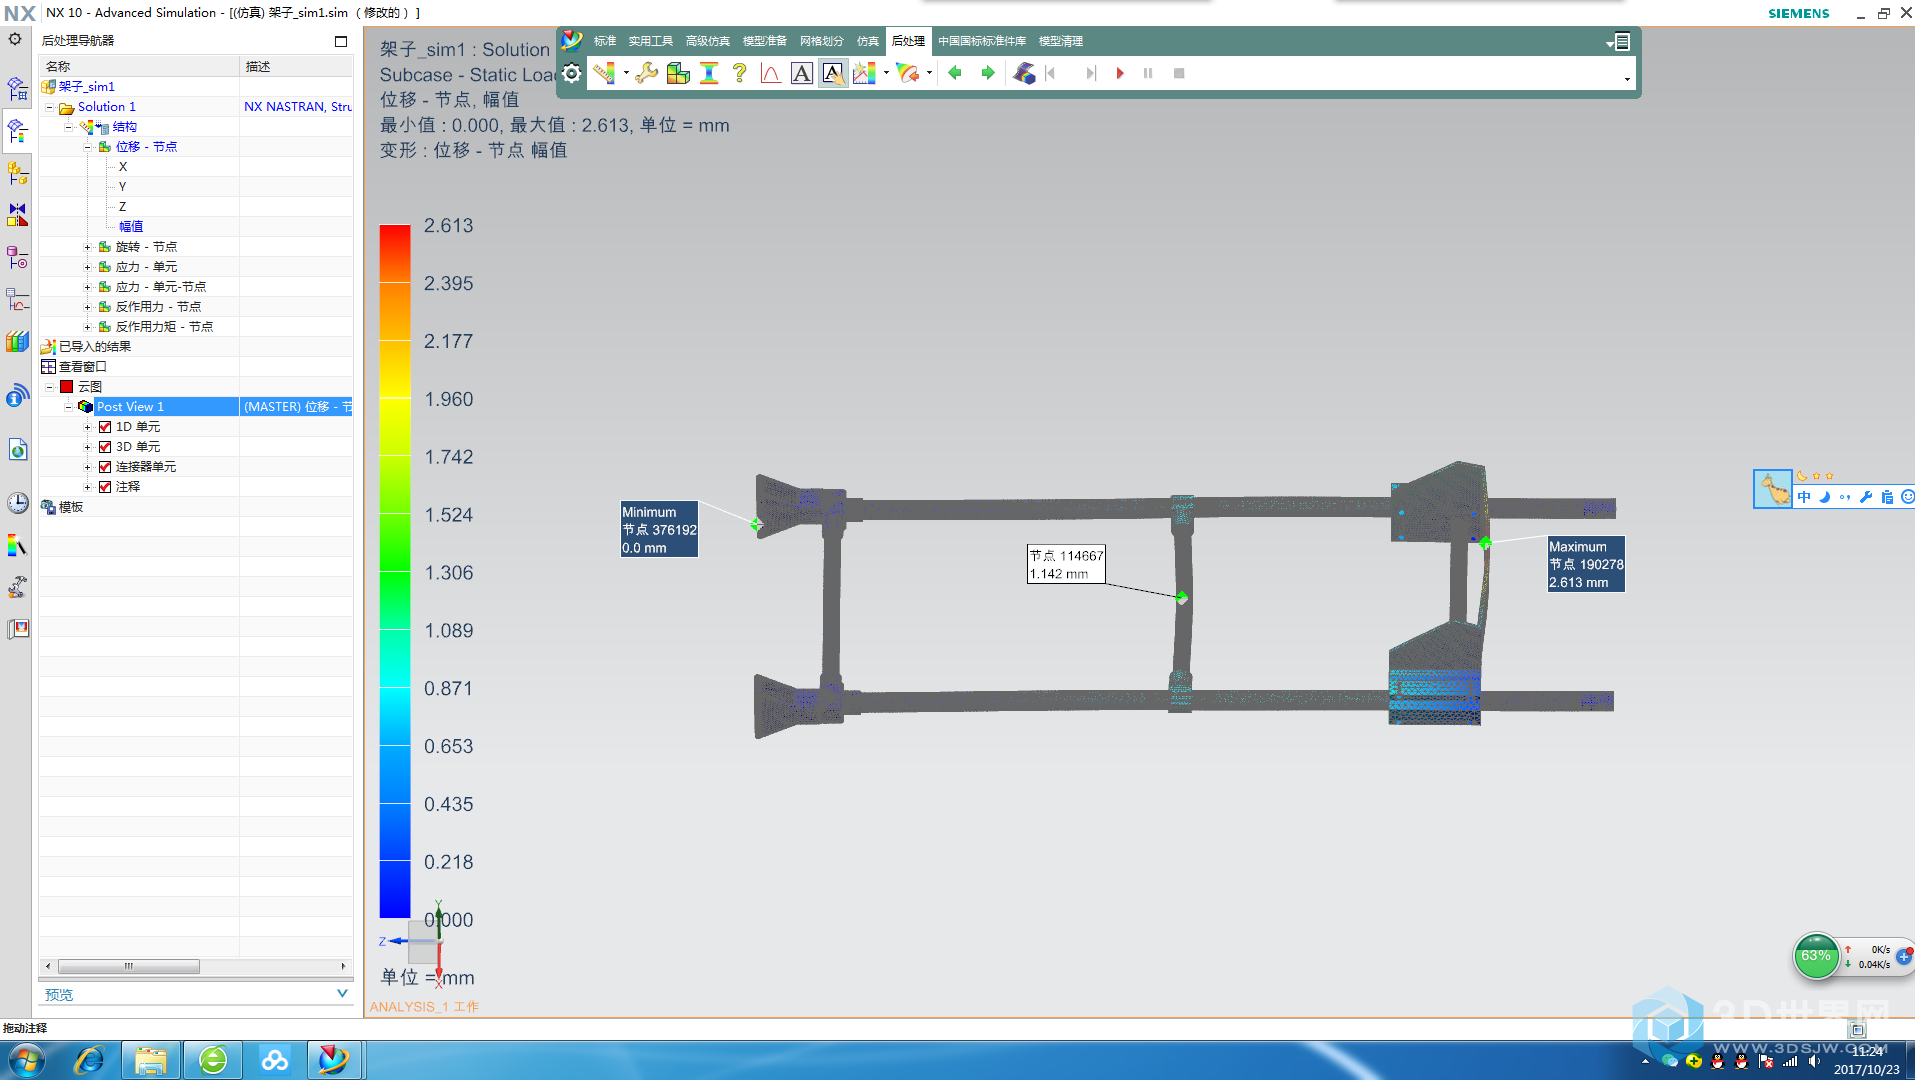
Task: Click the plain text annotation 'A' icon
Action: point(802,73)
